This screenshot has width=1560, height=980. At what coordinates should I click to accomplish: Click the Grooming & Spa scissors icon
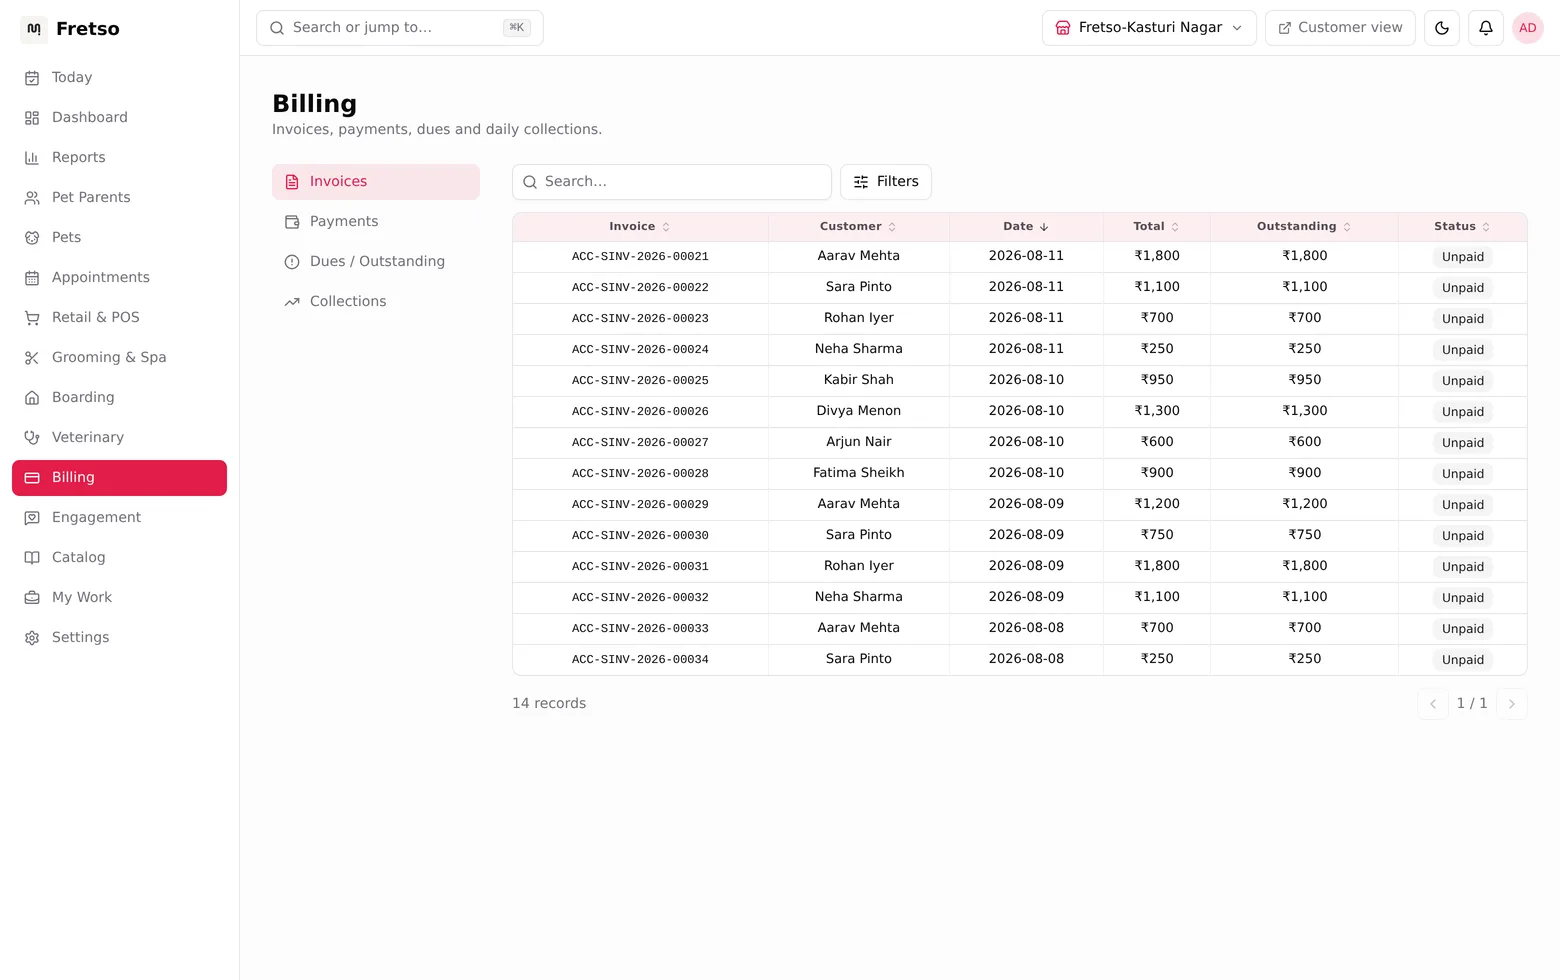tap(32, 358)
